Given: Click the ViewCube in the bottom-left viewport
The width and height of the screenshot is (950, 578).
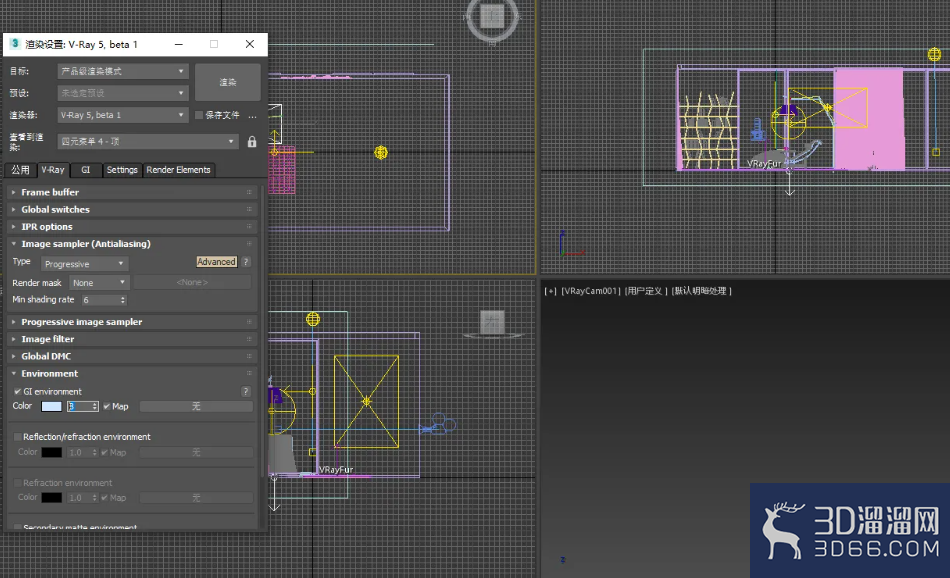Looking at the screenshot, I should coord(492,324).
